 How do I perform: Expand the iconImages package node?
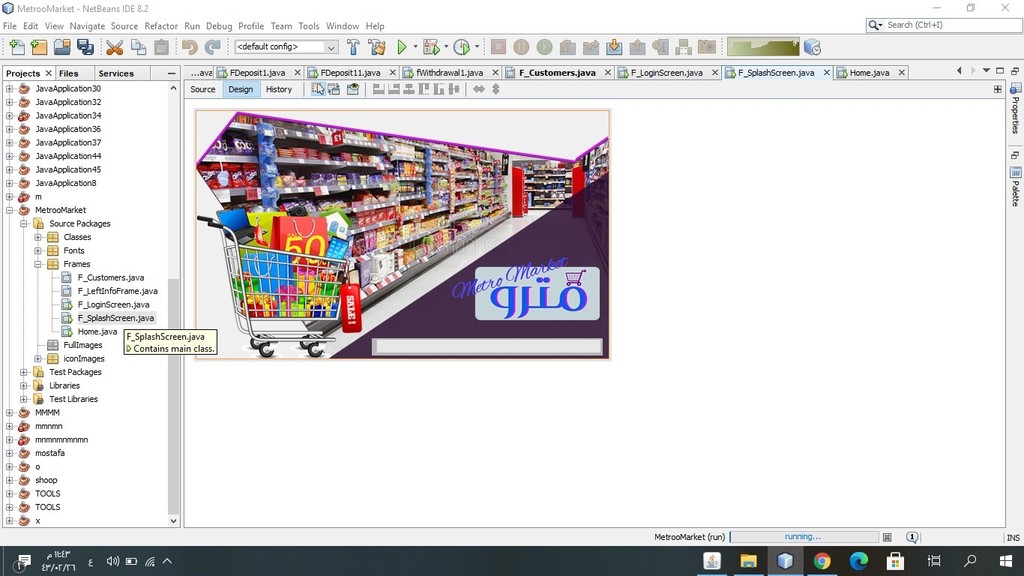point(38,359)
